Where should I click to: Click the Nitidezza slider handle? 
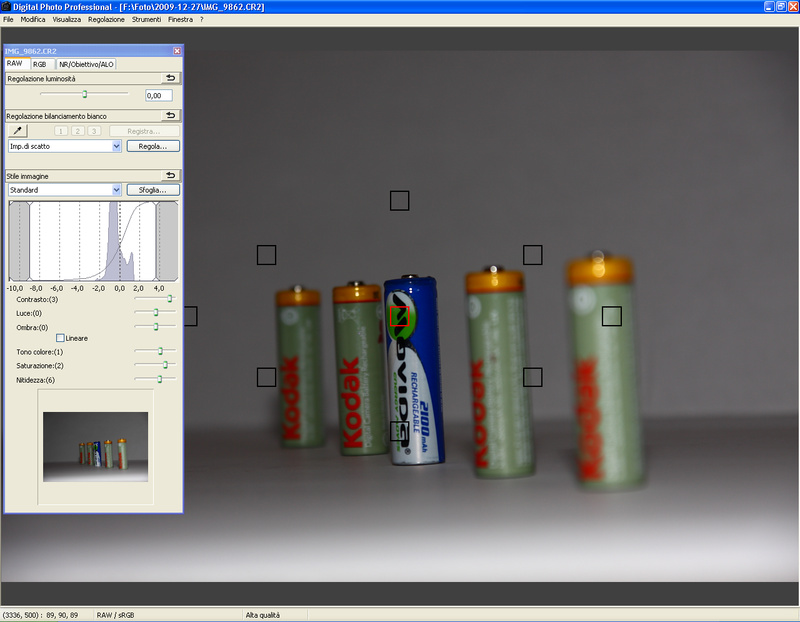click(160, 379)
